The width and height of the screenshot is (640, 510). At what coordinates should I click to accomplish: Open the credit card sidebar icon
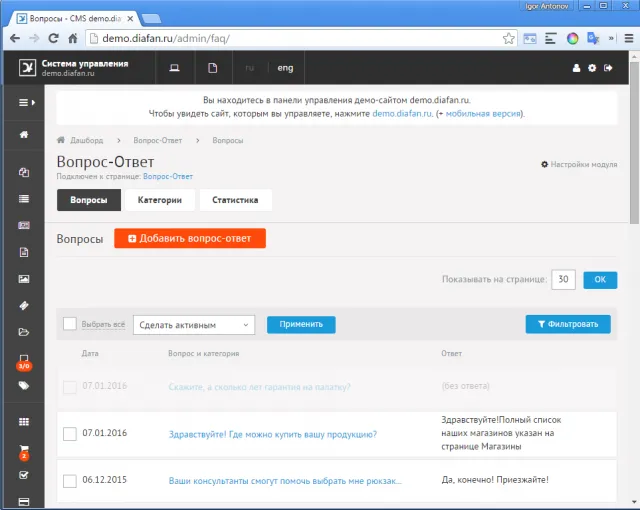pyautogui.click(x=24, y=502)
